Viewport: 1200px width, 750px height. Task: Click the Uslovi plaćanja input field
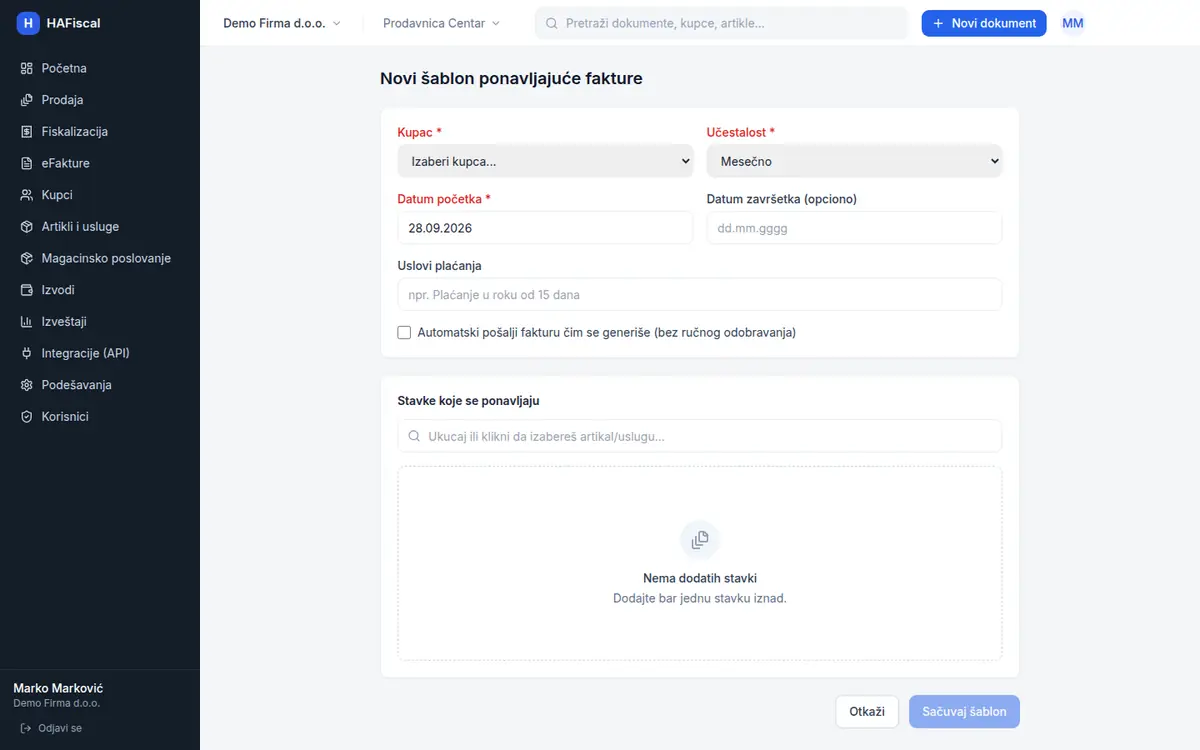pyautogui.click(x=700, y=295)
